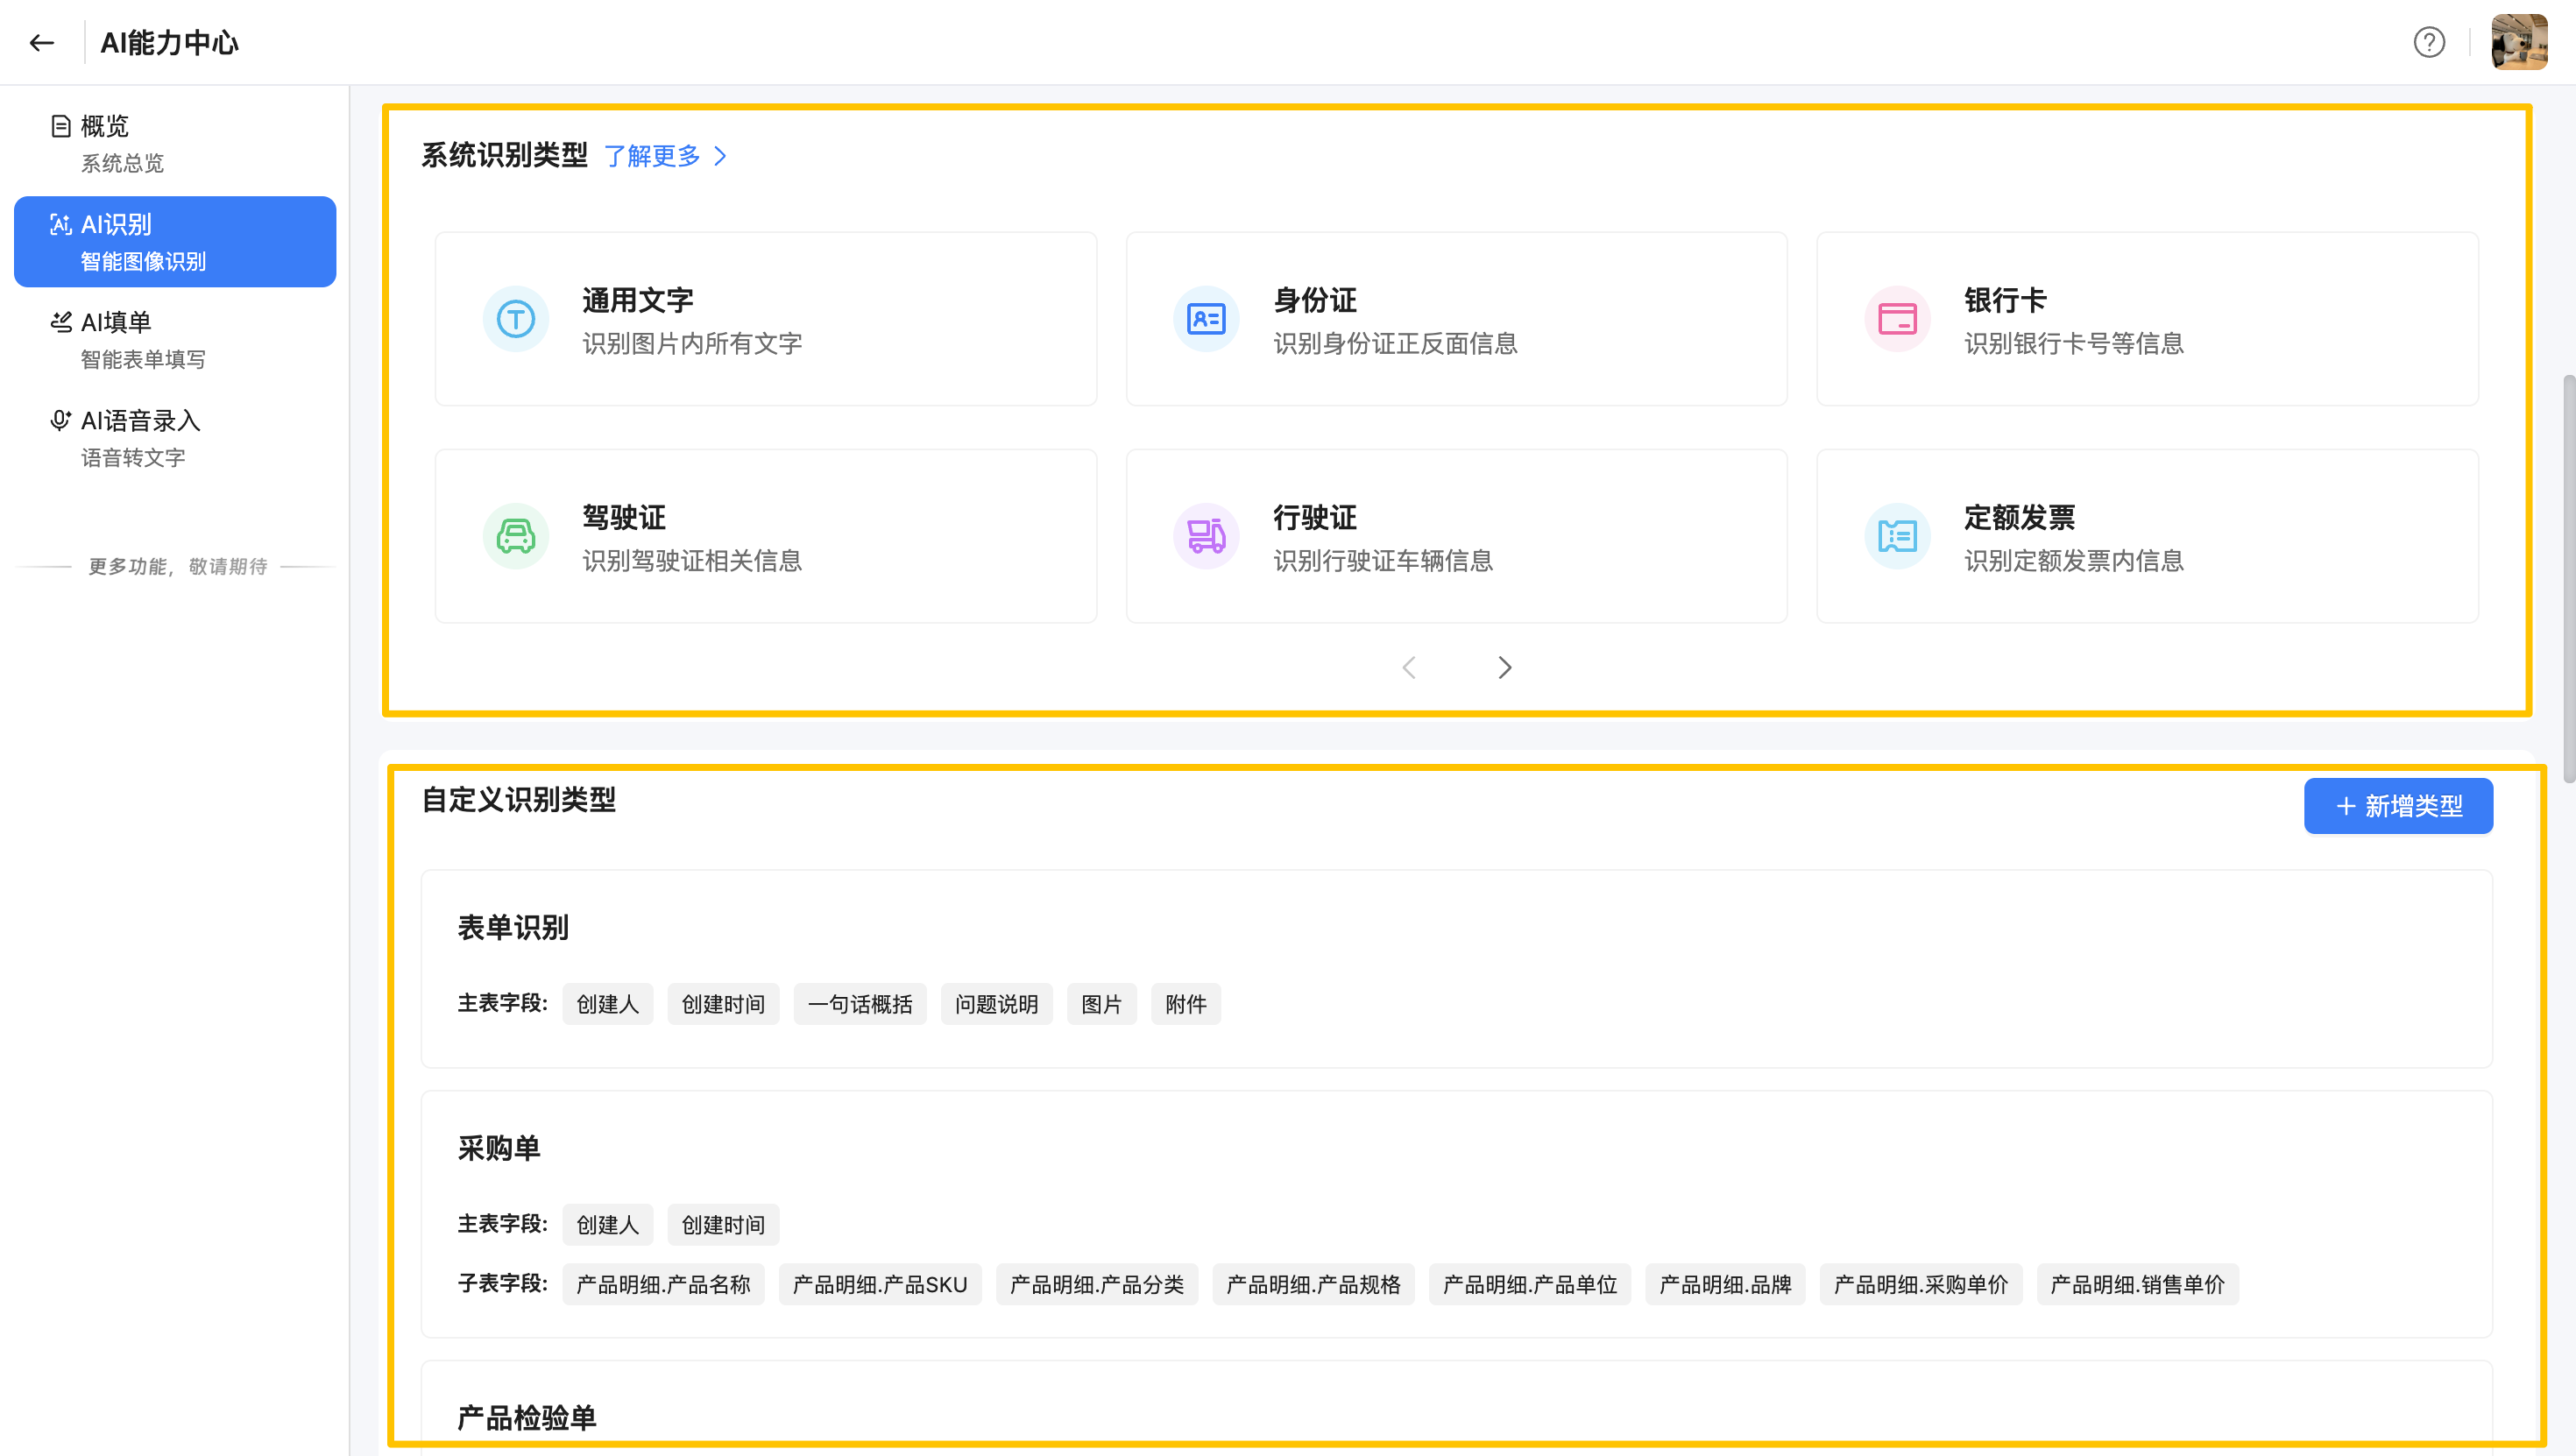Open the 了解更多 link chevron

[720, 157]
